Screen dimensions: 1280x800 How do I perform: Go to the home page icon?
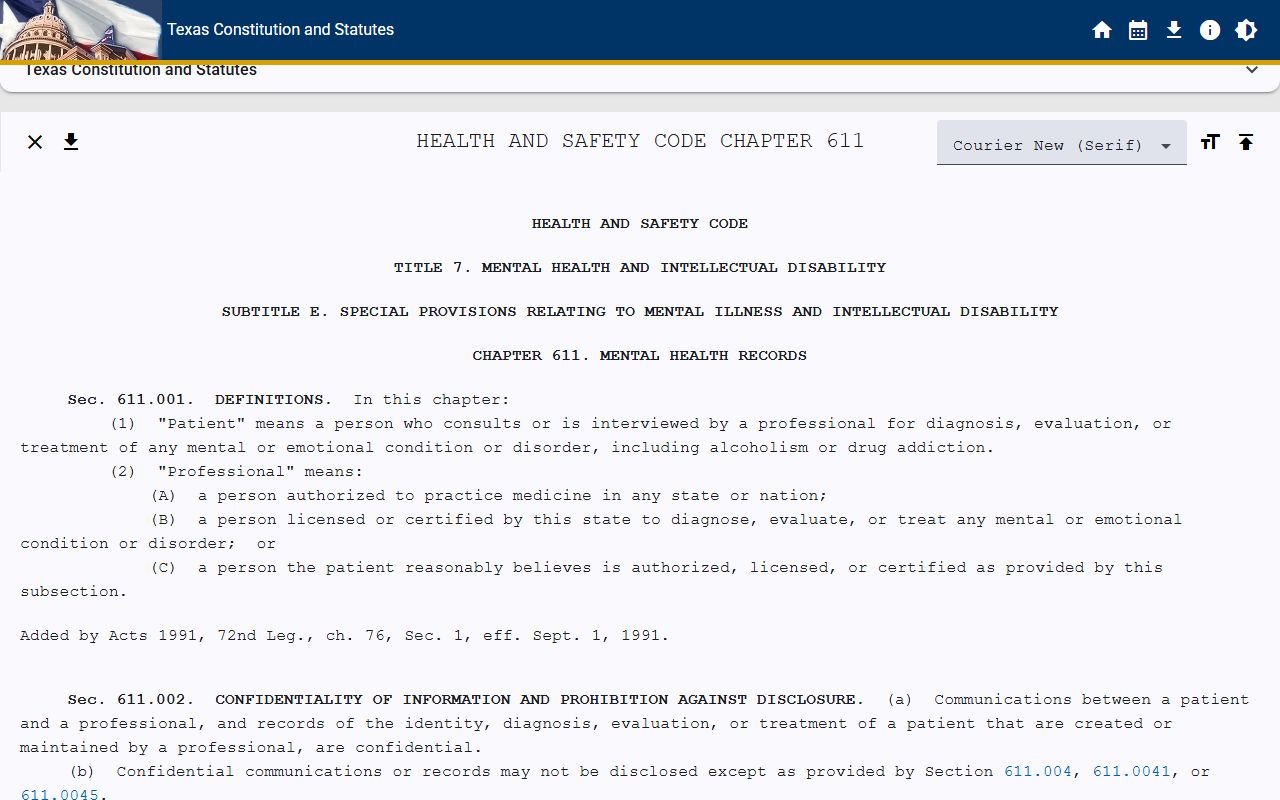[1102, 30]
